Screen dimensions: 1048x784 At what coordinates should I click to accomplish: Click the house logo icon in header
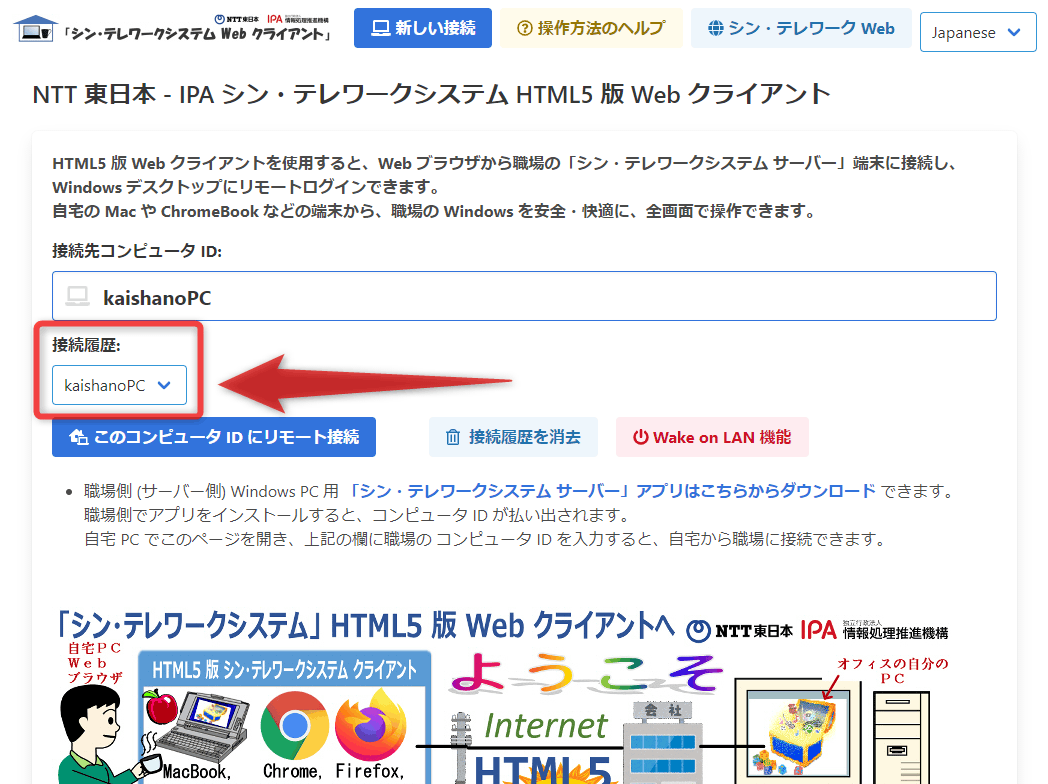(35, 29)
